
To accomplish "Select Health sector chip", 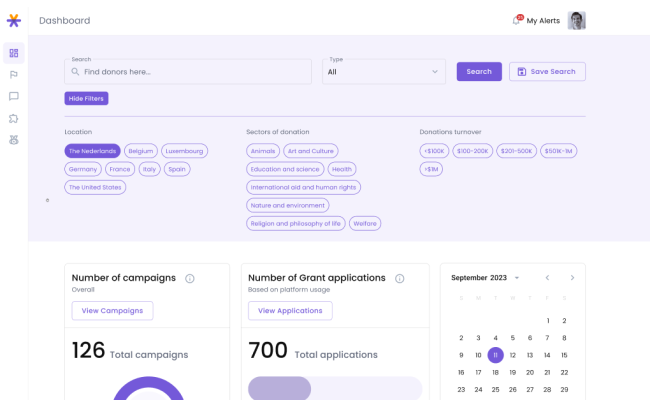I will tap(342, 169).
